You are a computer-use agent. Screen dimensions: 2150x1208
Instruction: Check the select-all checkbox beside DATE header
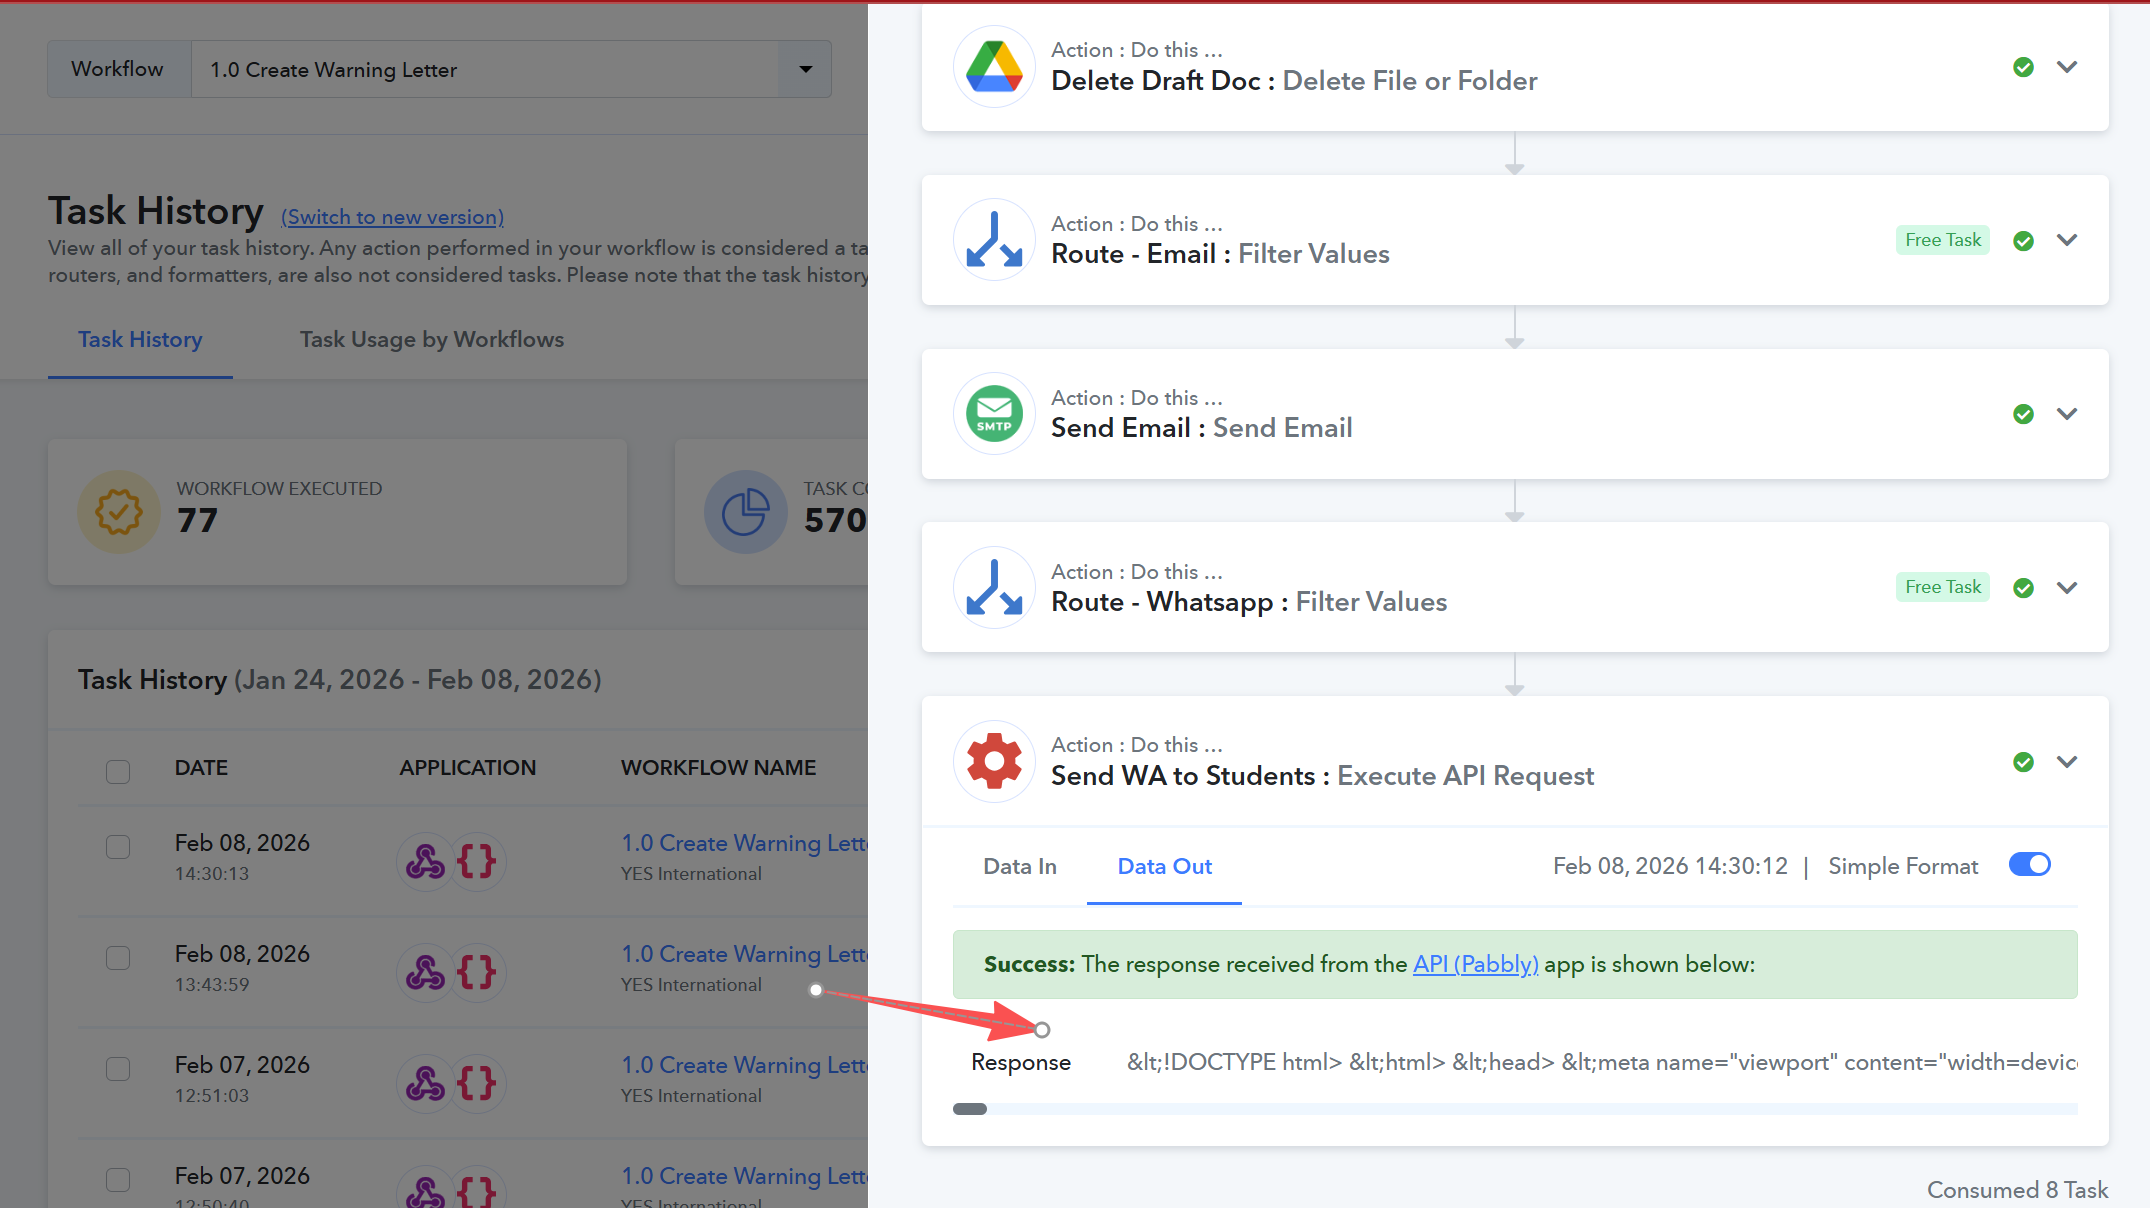[118, 771]
